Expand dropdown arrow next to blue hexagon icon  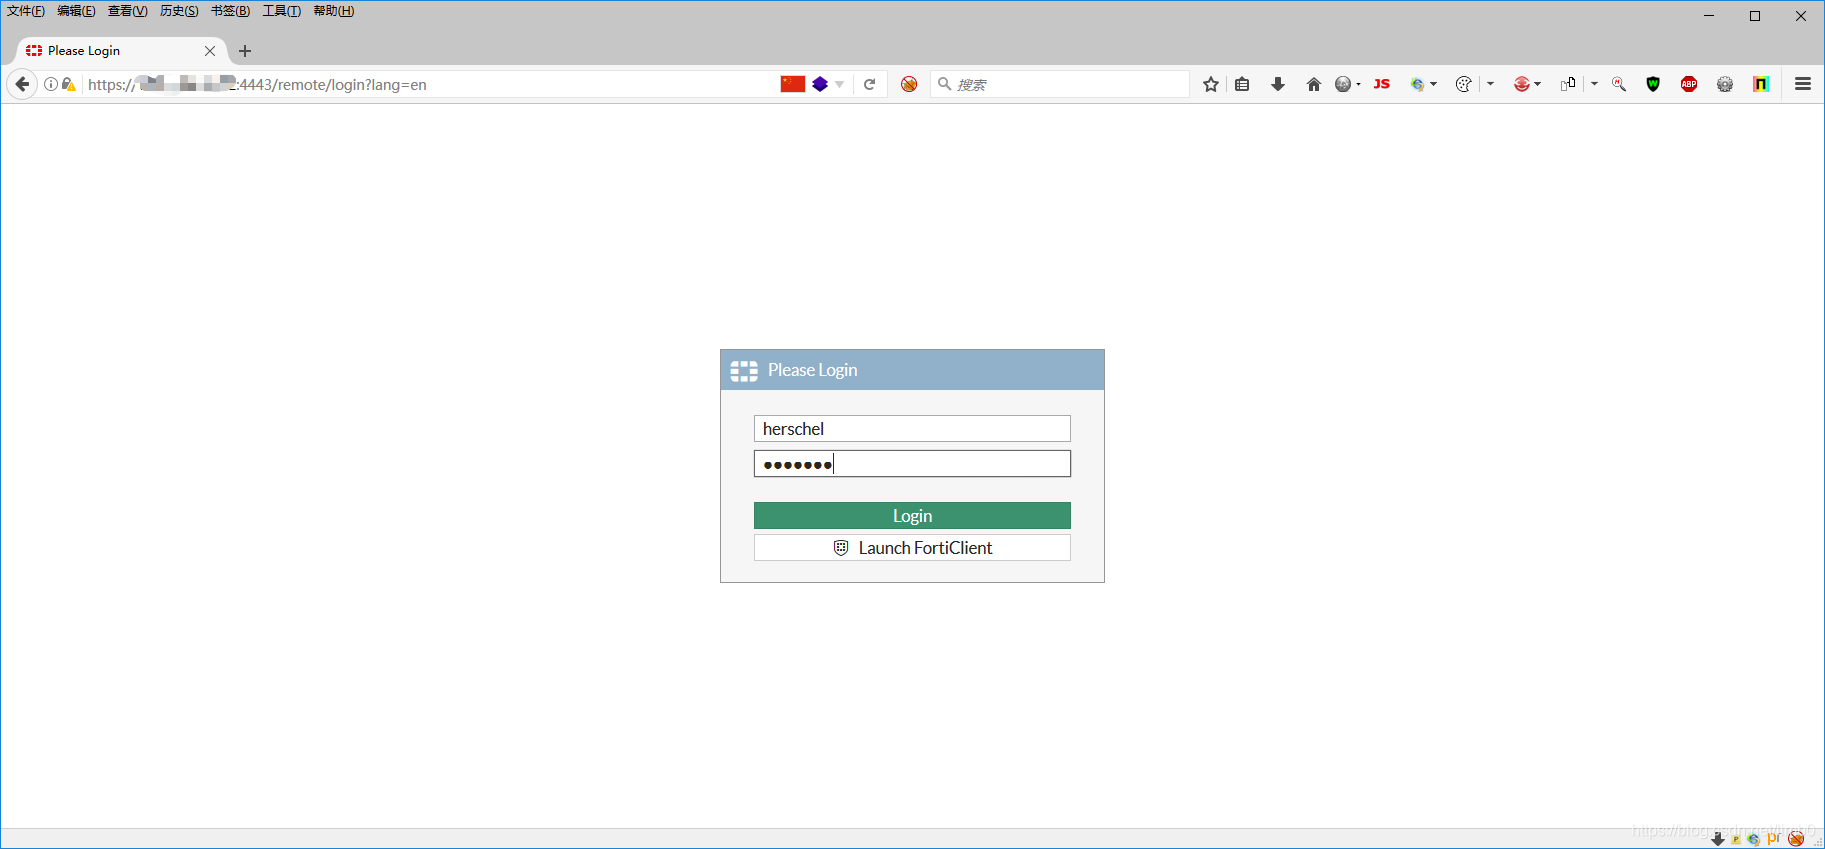[840, 85]
